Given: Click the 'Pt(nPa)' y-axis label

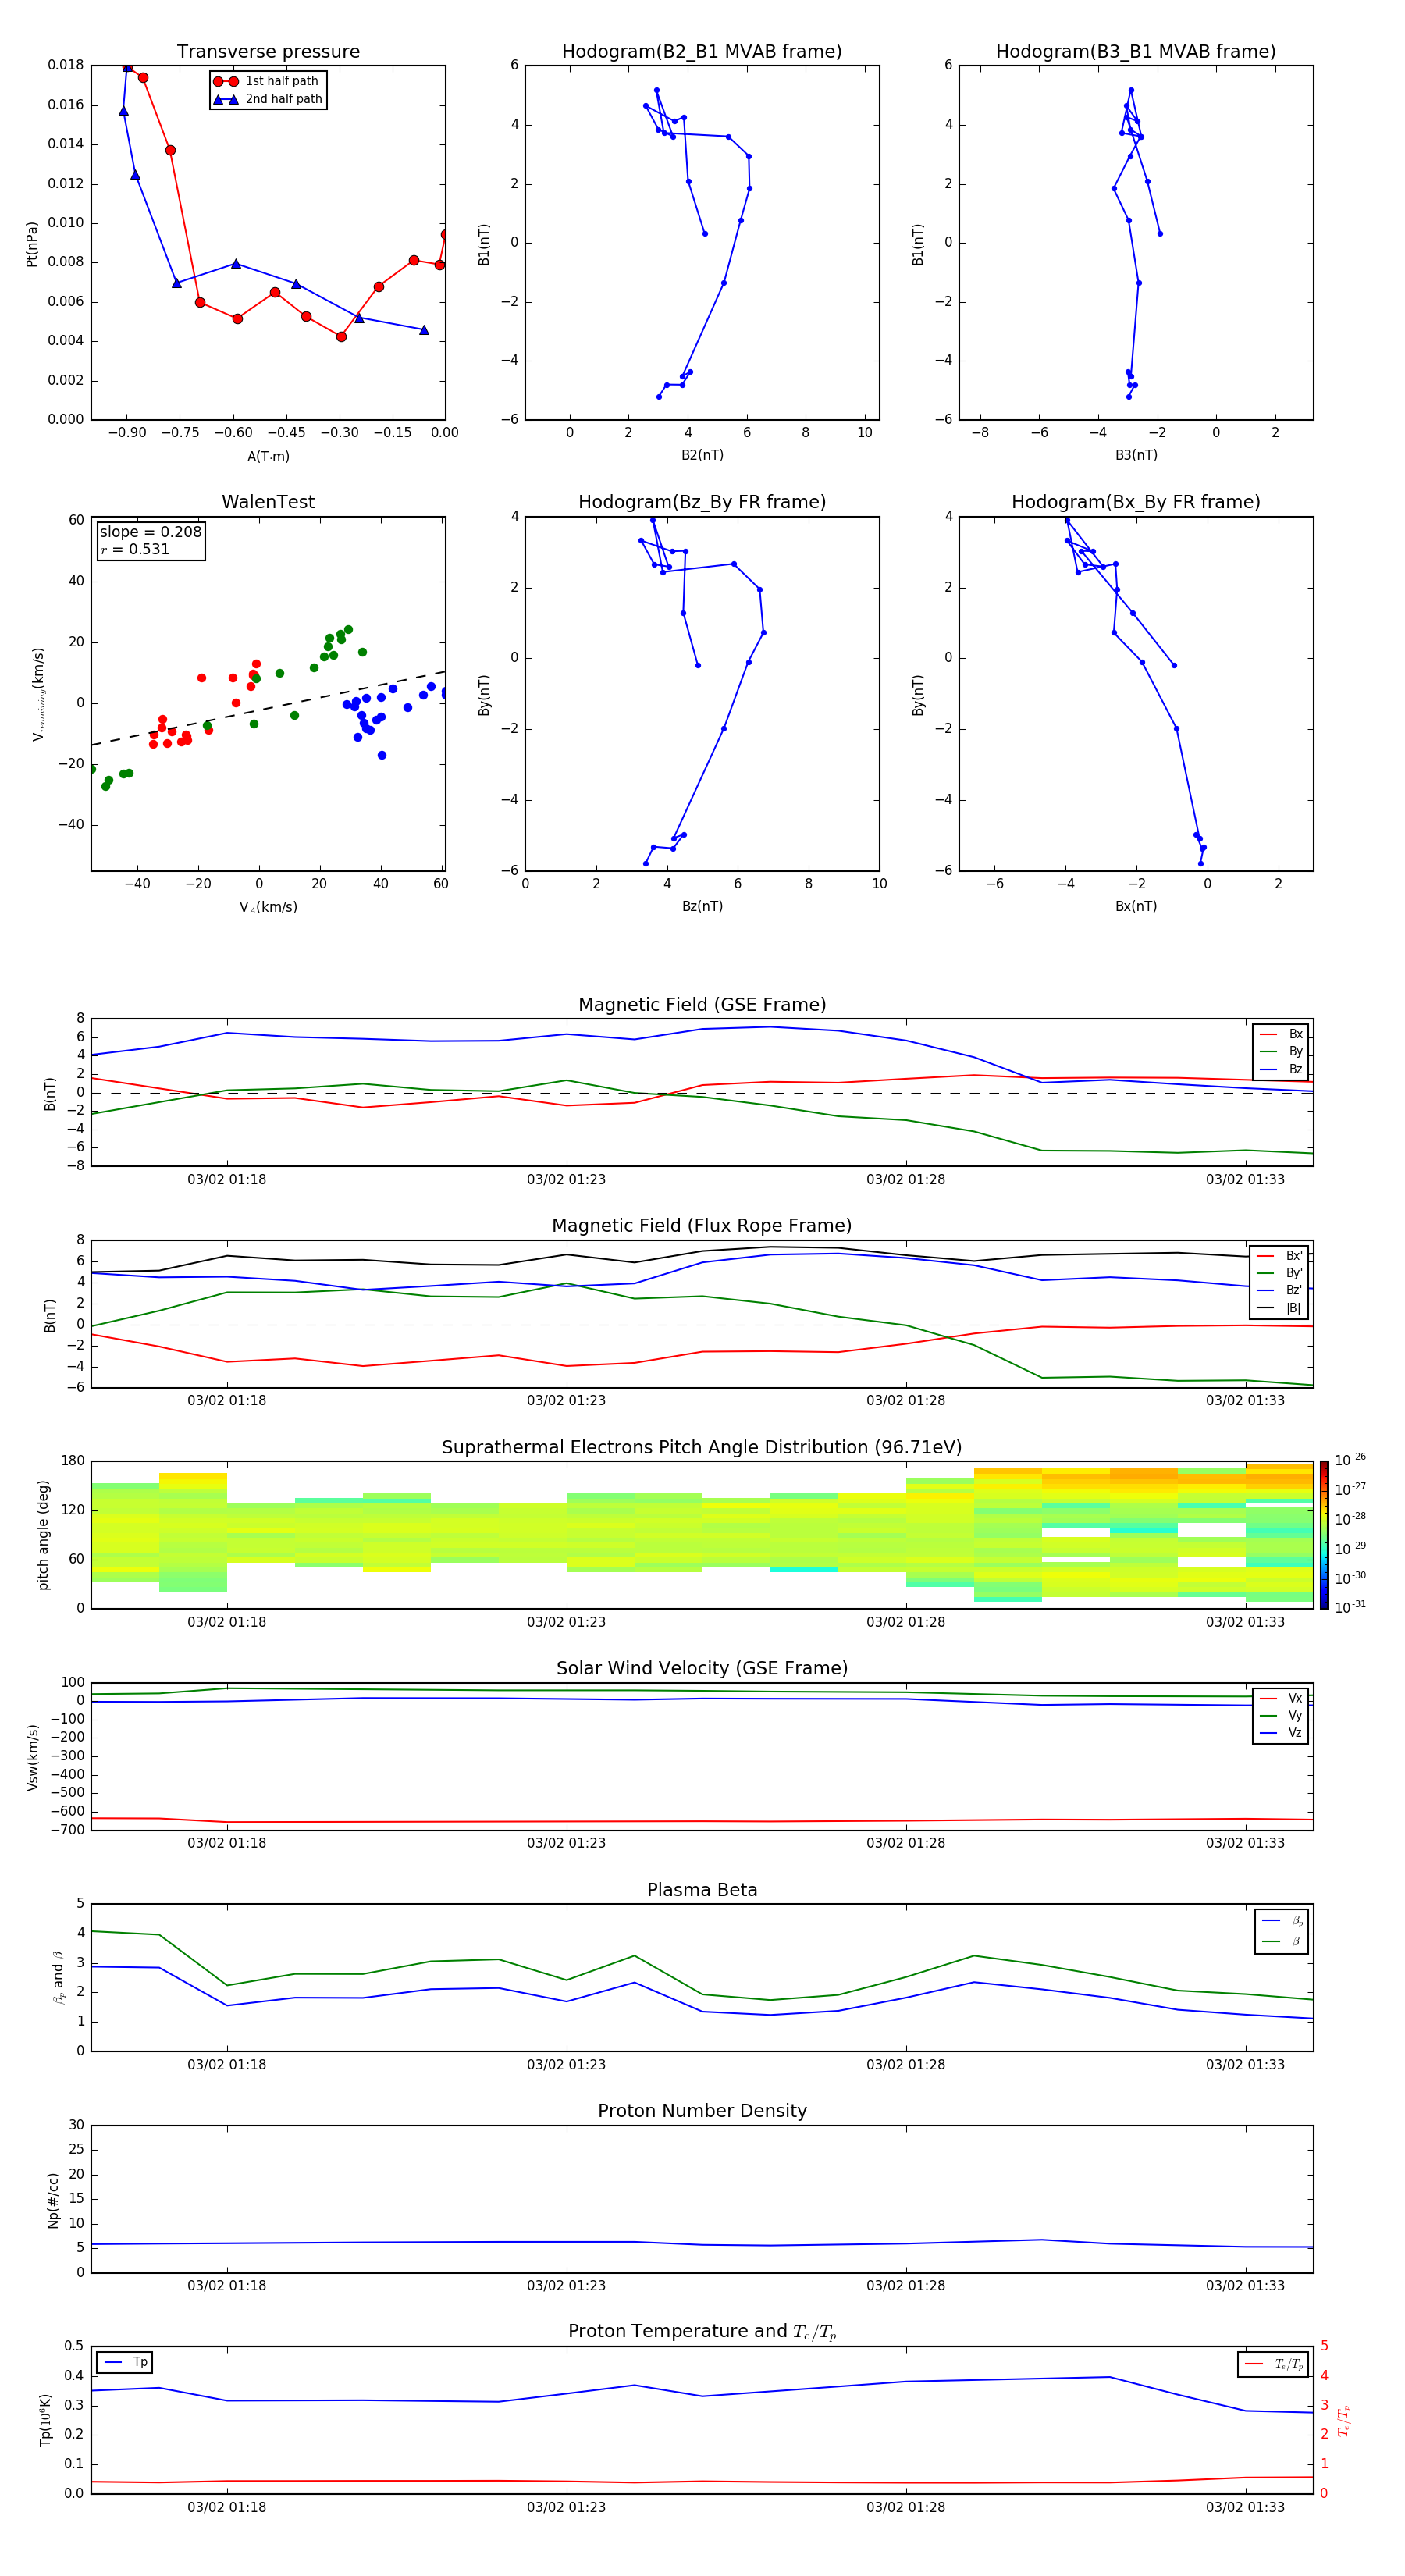Looking at the screenshot, I should click(32, 243).
